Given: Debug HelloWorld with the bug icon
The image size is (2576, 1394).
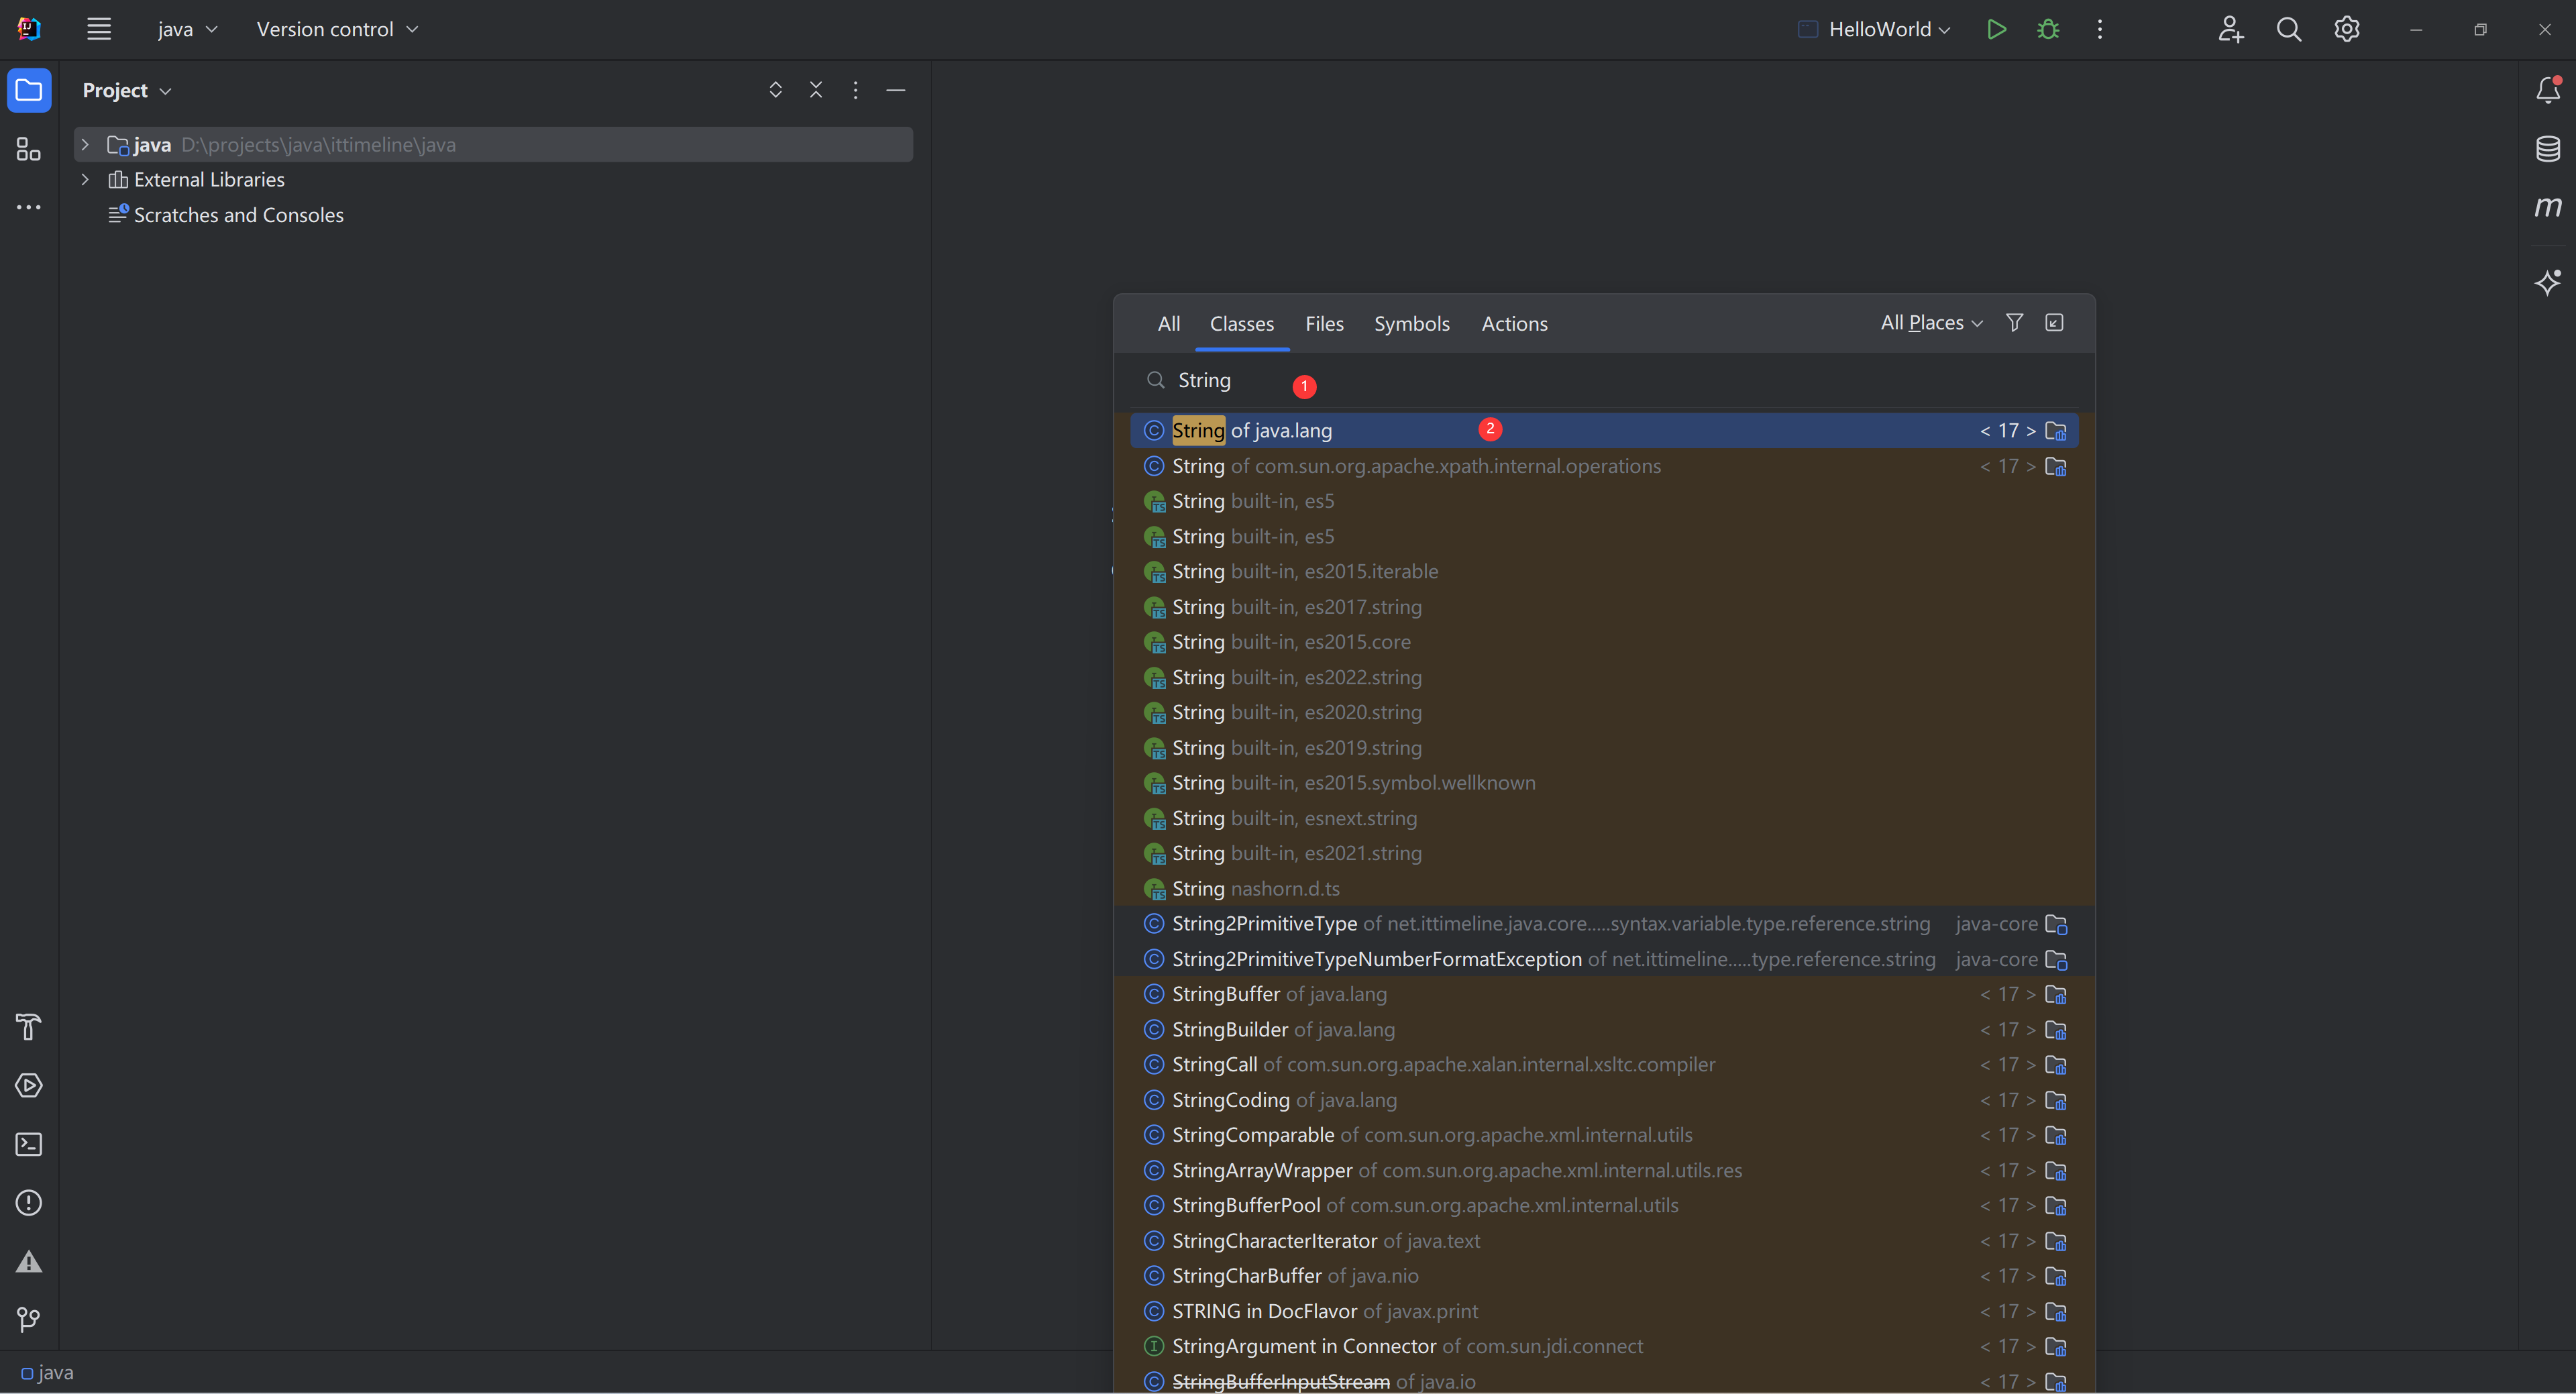Looking at the screenshot, I should (2048, 29).
